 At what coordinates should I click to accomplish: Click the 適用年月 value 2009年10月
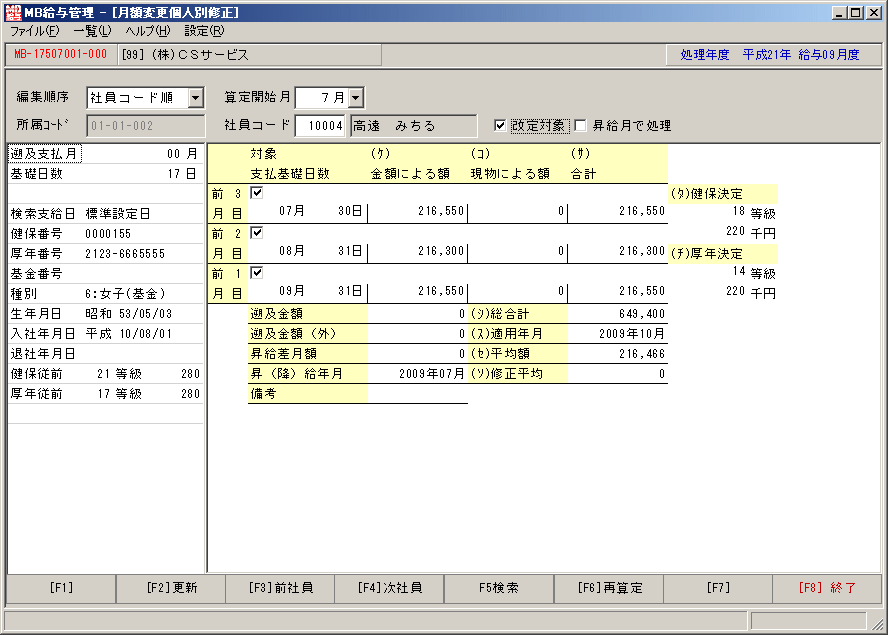632,334
